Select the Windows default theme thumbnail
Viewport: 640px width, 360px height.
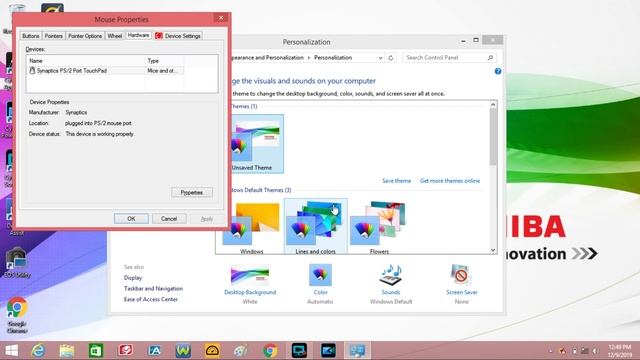click(251, 228)
